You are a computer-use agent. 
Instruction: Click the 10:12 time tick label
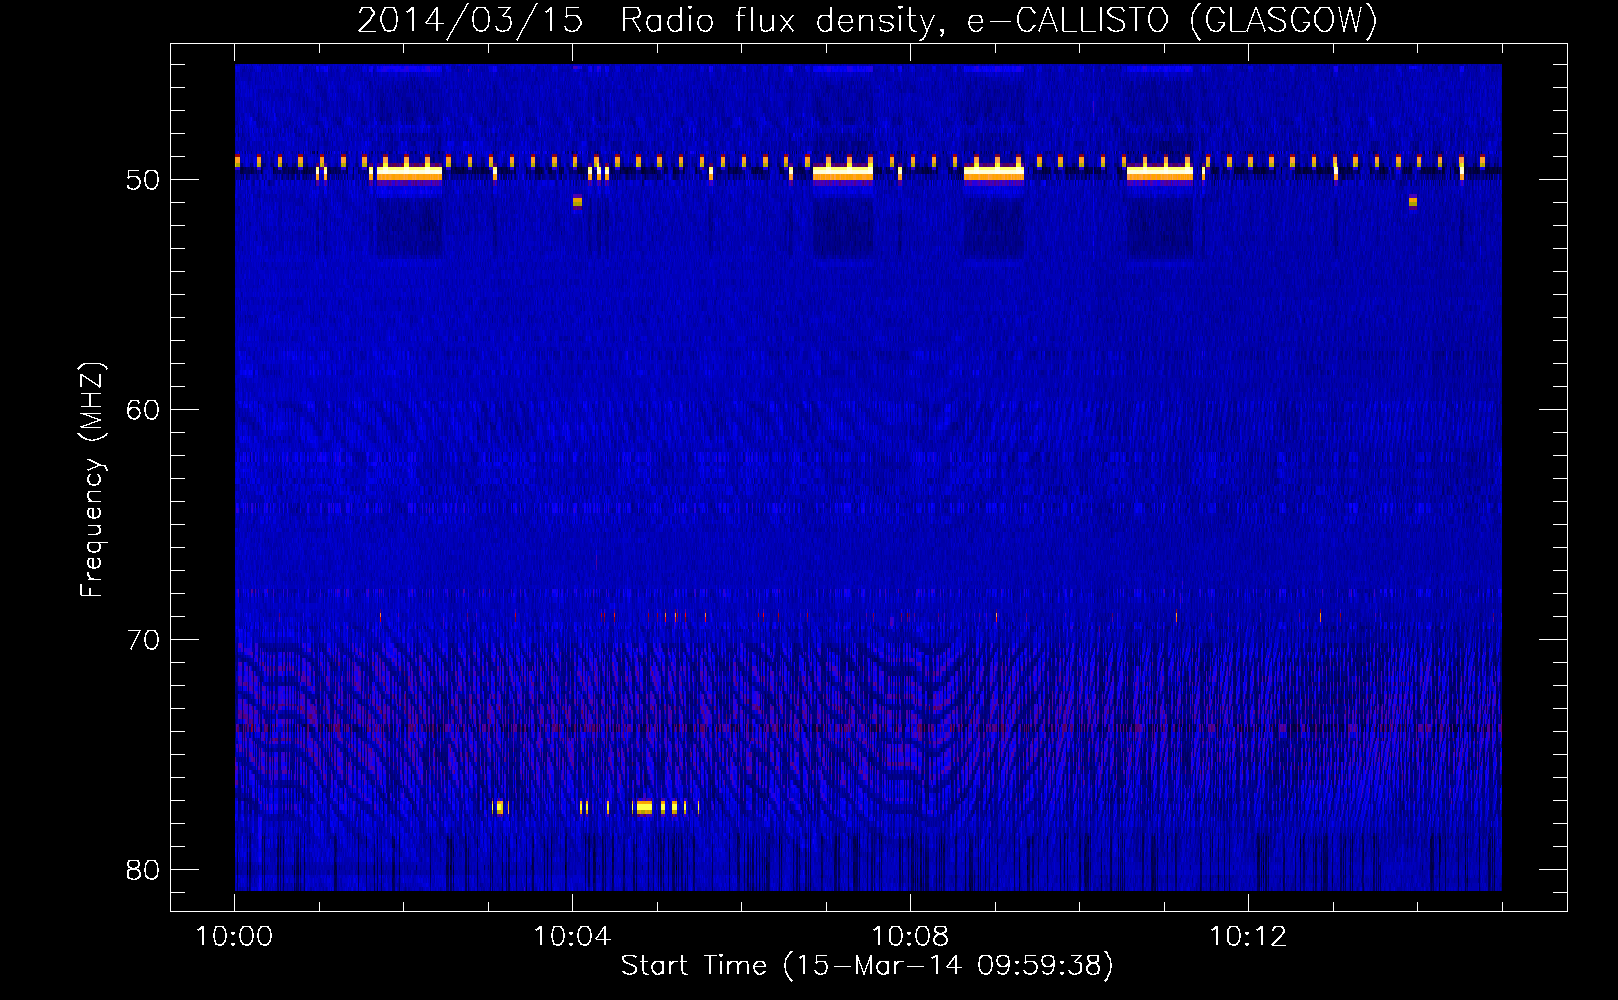1248,937
